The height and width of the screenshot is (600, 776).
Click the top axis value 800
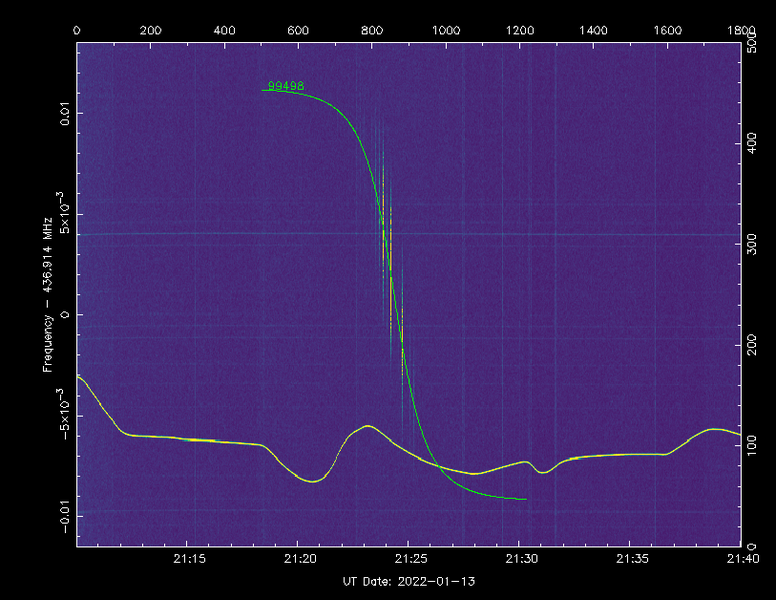372,31
